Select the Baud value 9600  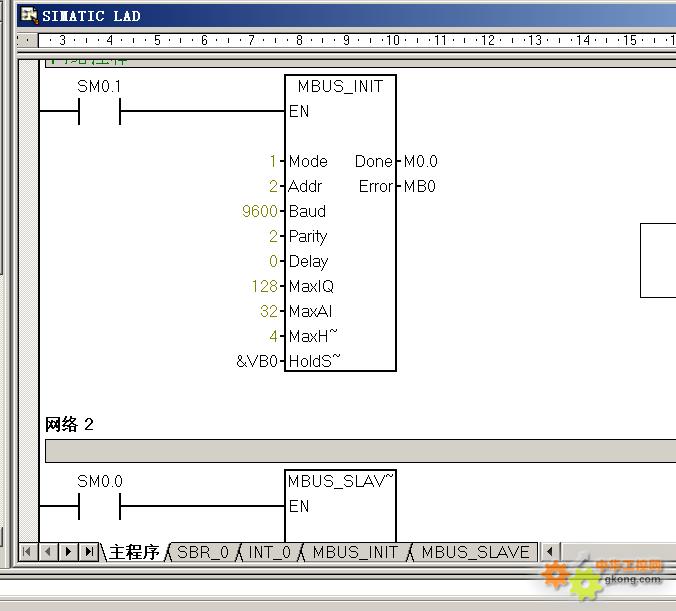tap(260, 211)
